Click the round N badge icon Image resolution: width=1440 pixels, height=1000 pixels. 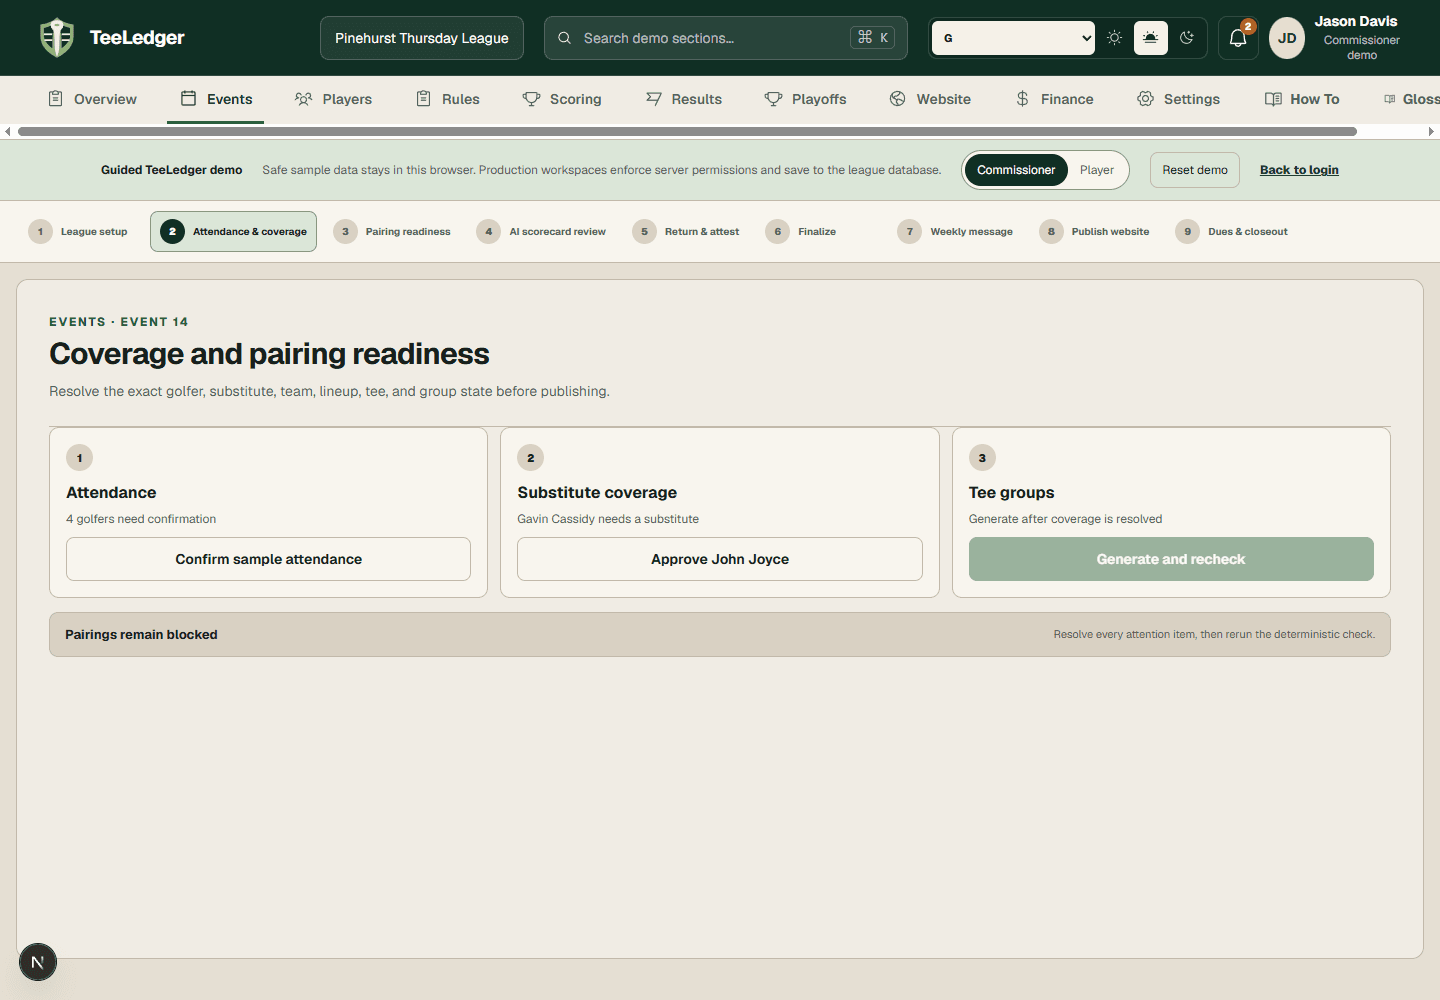38,962
